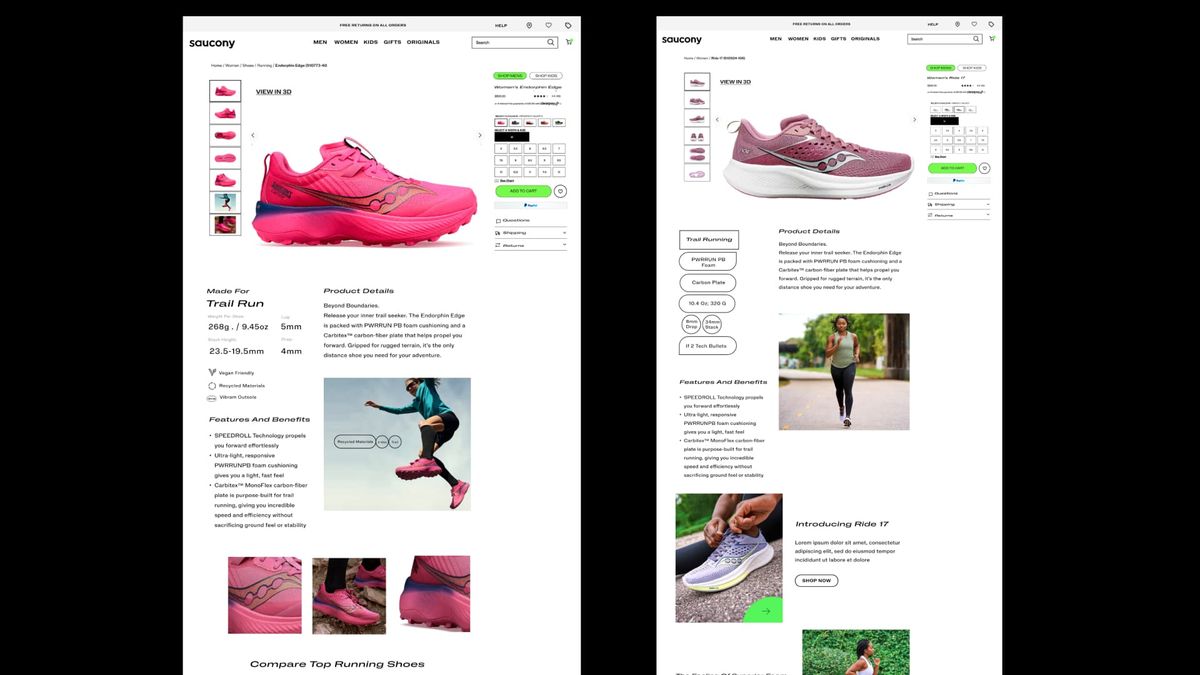The image size is (1200, 675).
Task: Click Vegan Friendly icon on Endorphin Edge page
Action: (213, 372)
